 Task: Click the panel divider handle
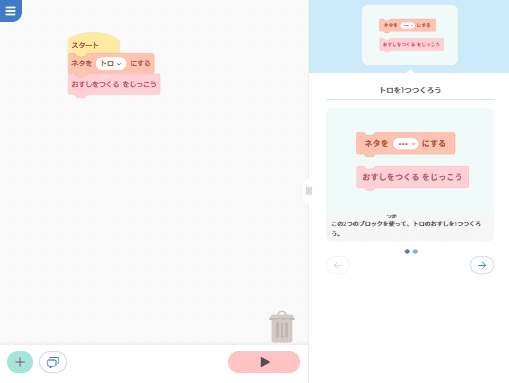tap(309, 191)
